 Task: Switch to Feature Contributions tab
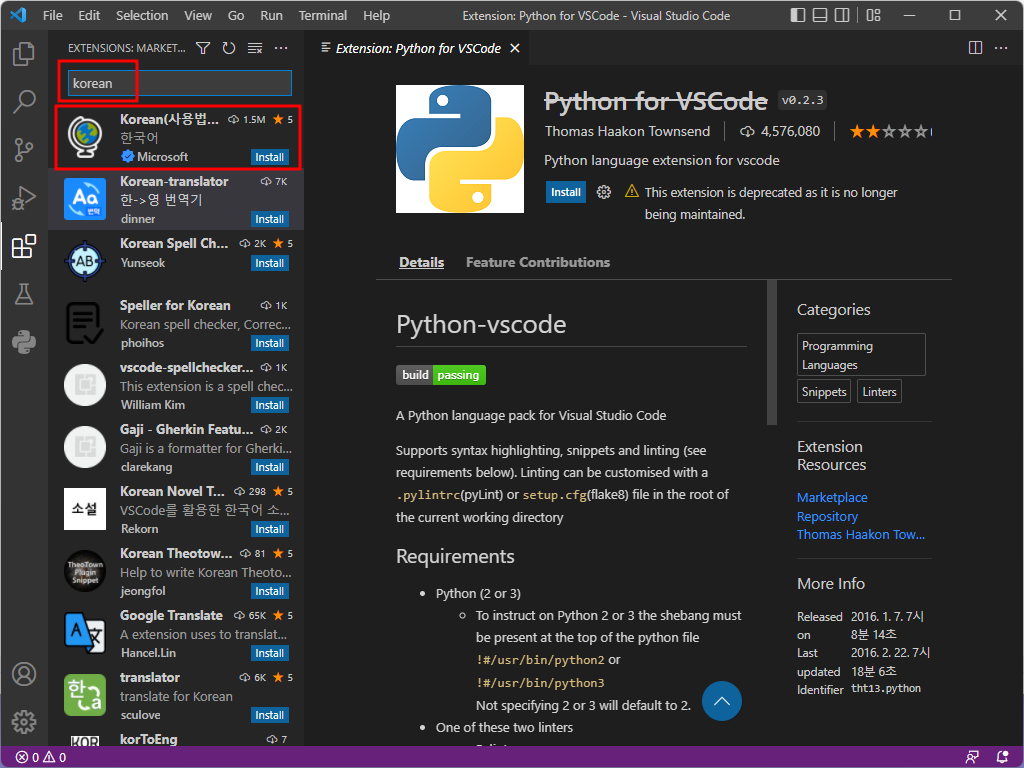coord(537,263)
